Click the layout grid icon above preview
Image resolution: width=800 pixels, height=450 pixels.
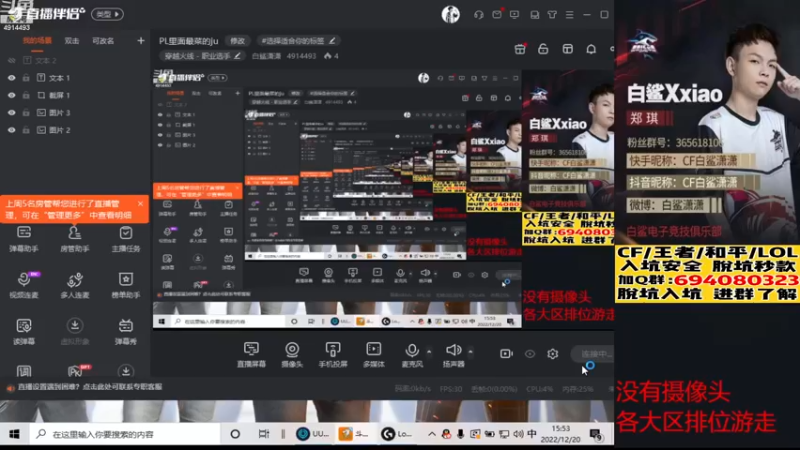click(567, 49)
